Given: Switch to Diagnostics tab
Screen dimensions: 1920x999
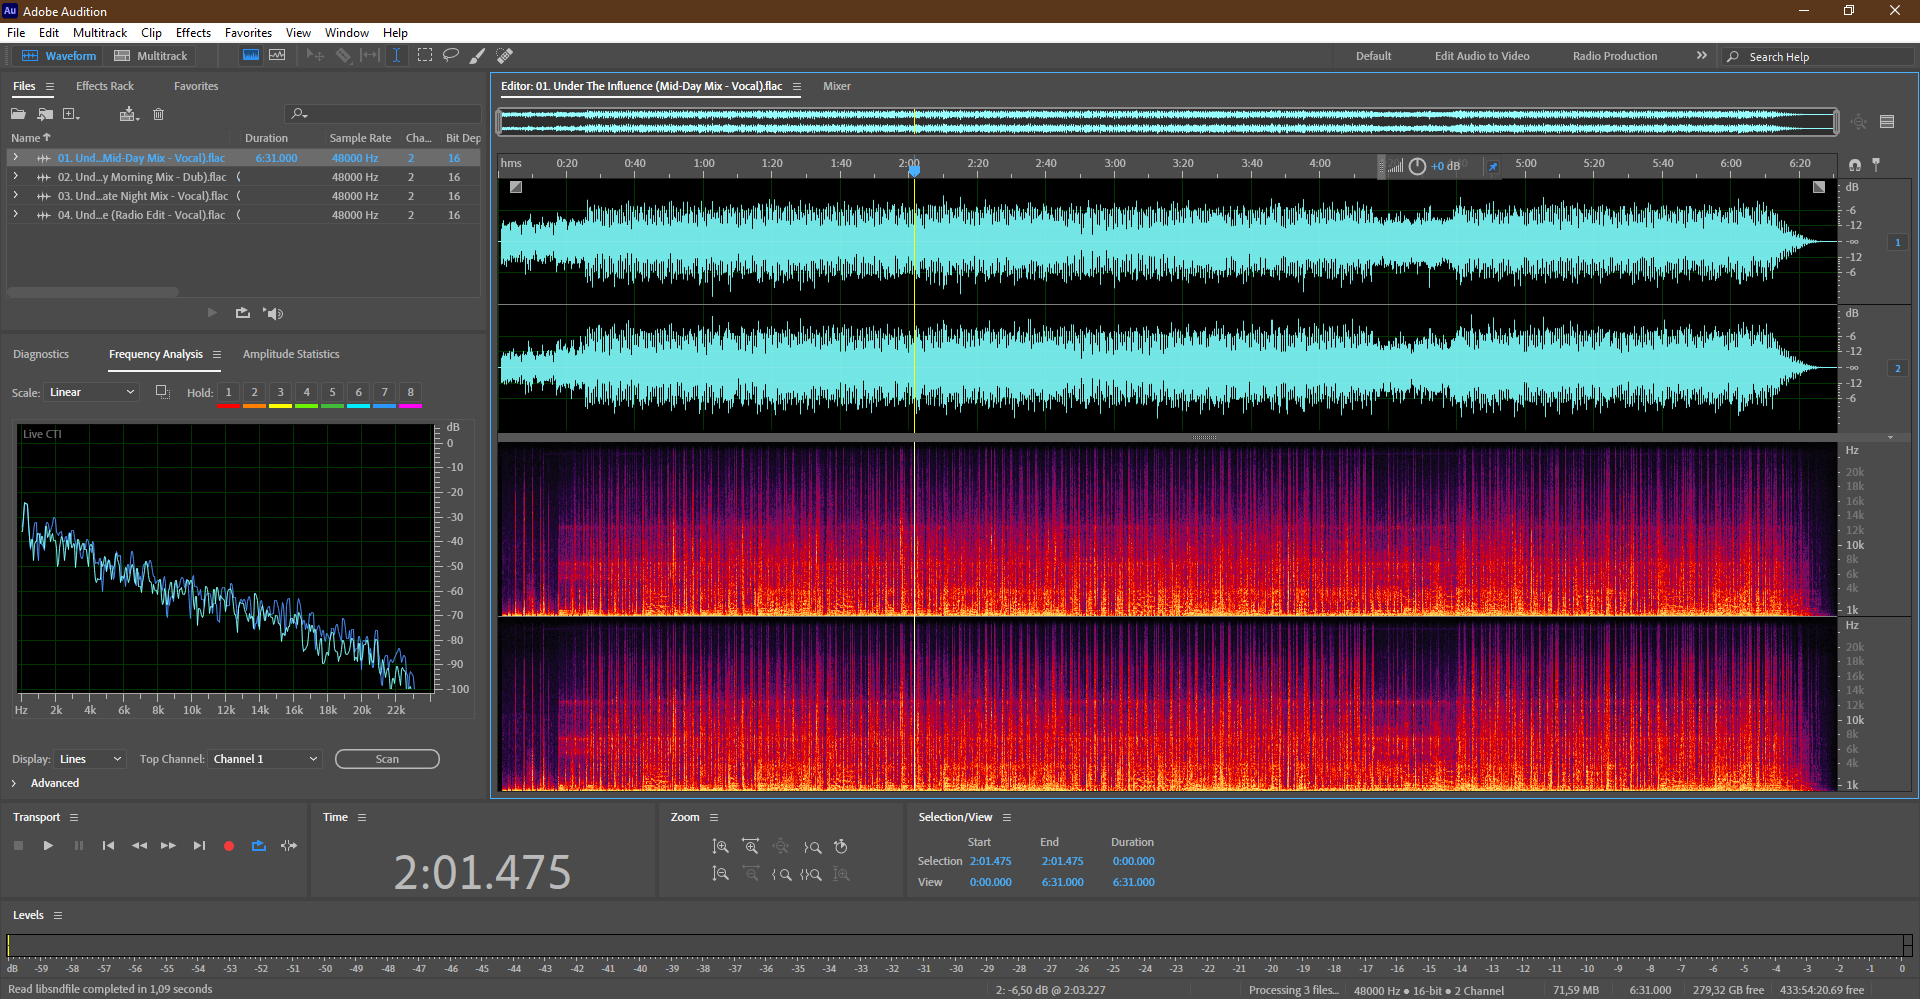Looking at the screenshot, I should [x=41, y=354].
